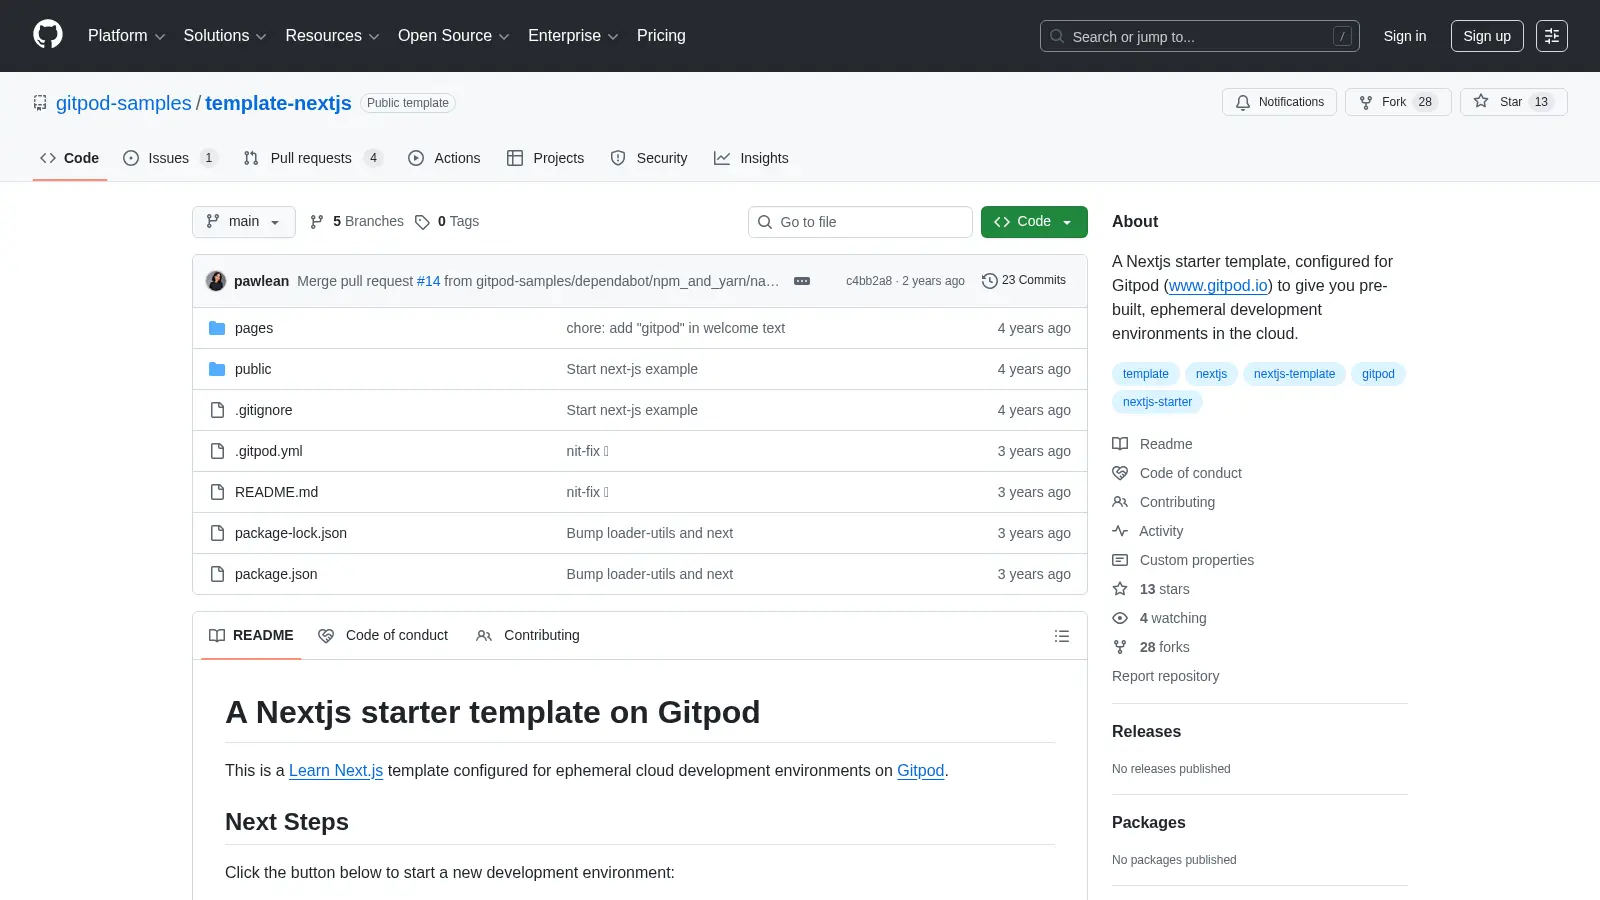Viewport: 1600px width, 900px height.
Task: Click Report repository link
Action: pos(1165,676)
